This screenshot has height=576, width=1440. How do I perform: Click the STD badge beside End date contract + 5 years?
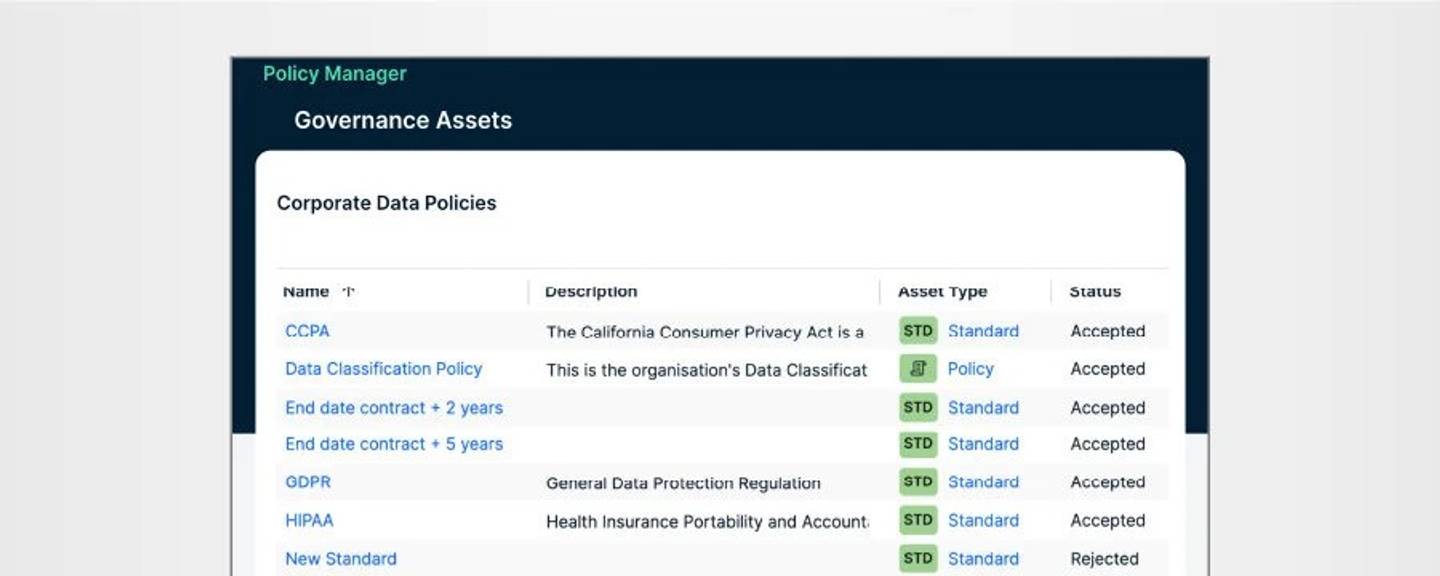point(919,443)
